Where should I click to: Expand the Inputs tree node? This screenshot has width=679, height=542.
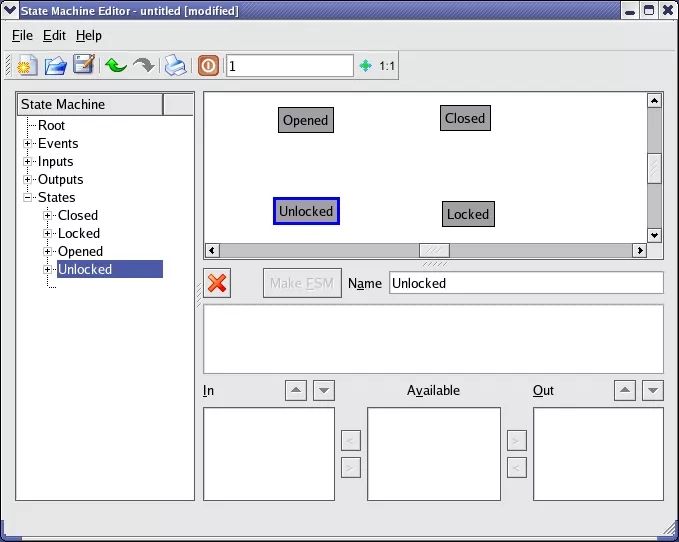[29, 162]
